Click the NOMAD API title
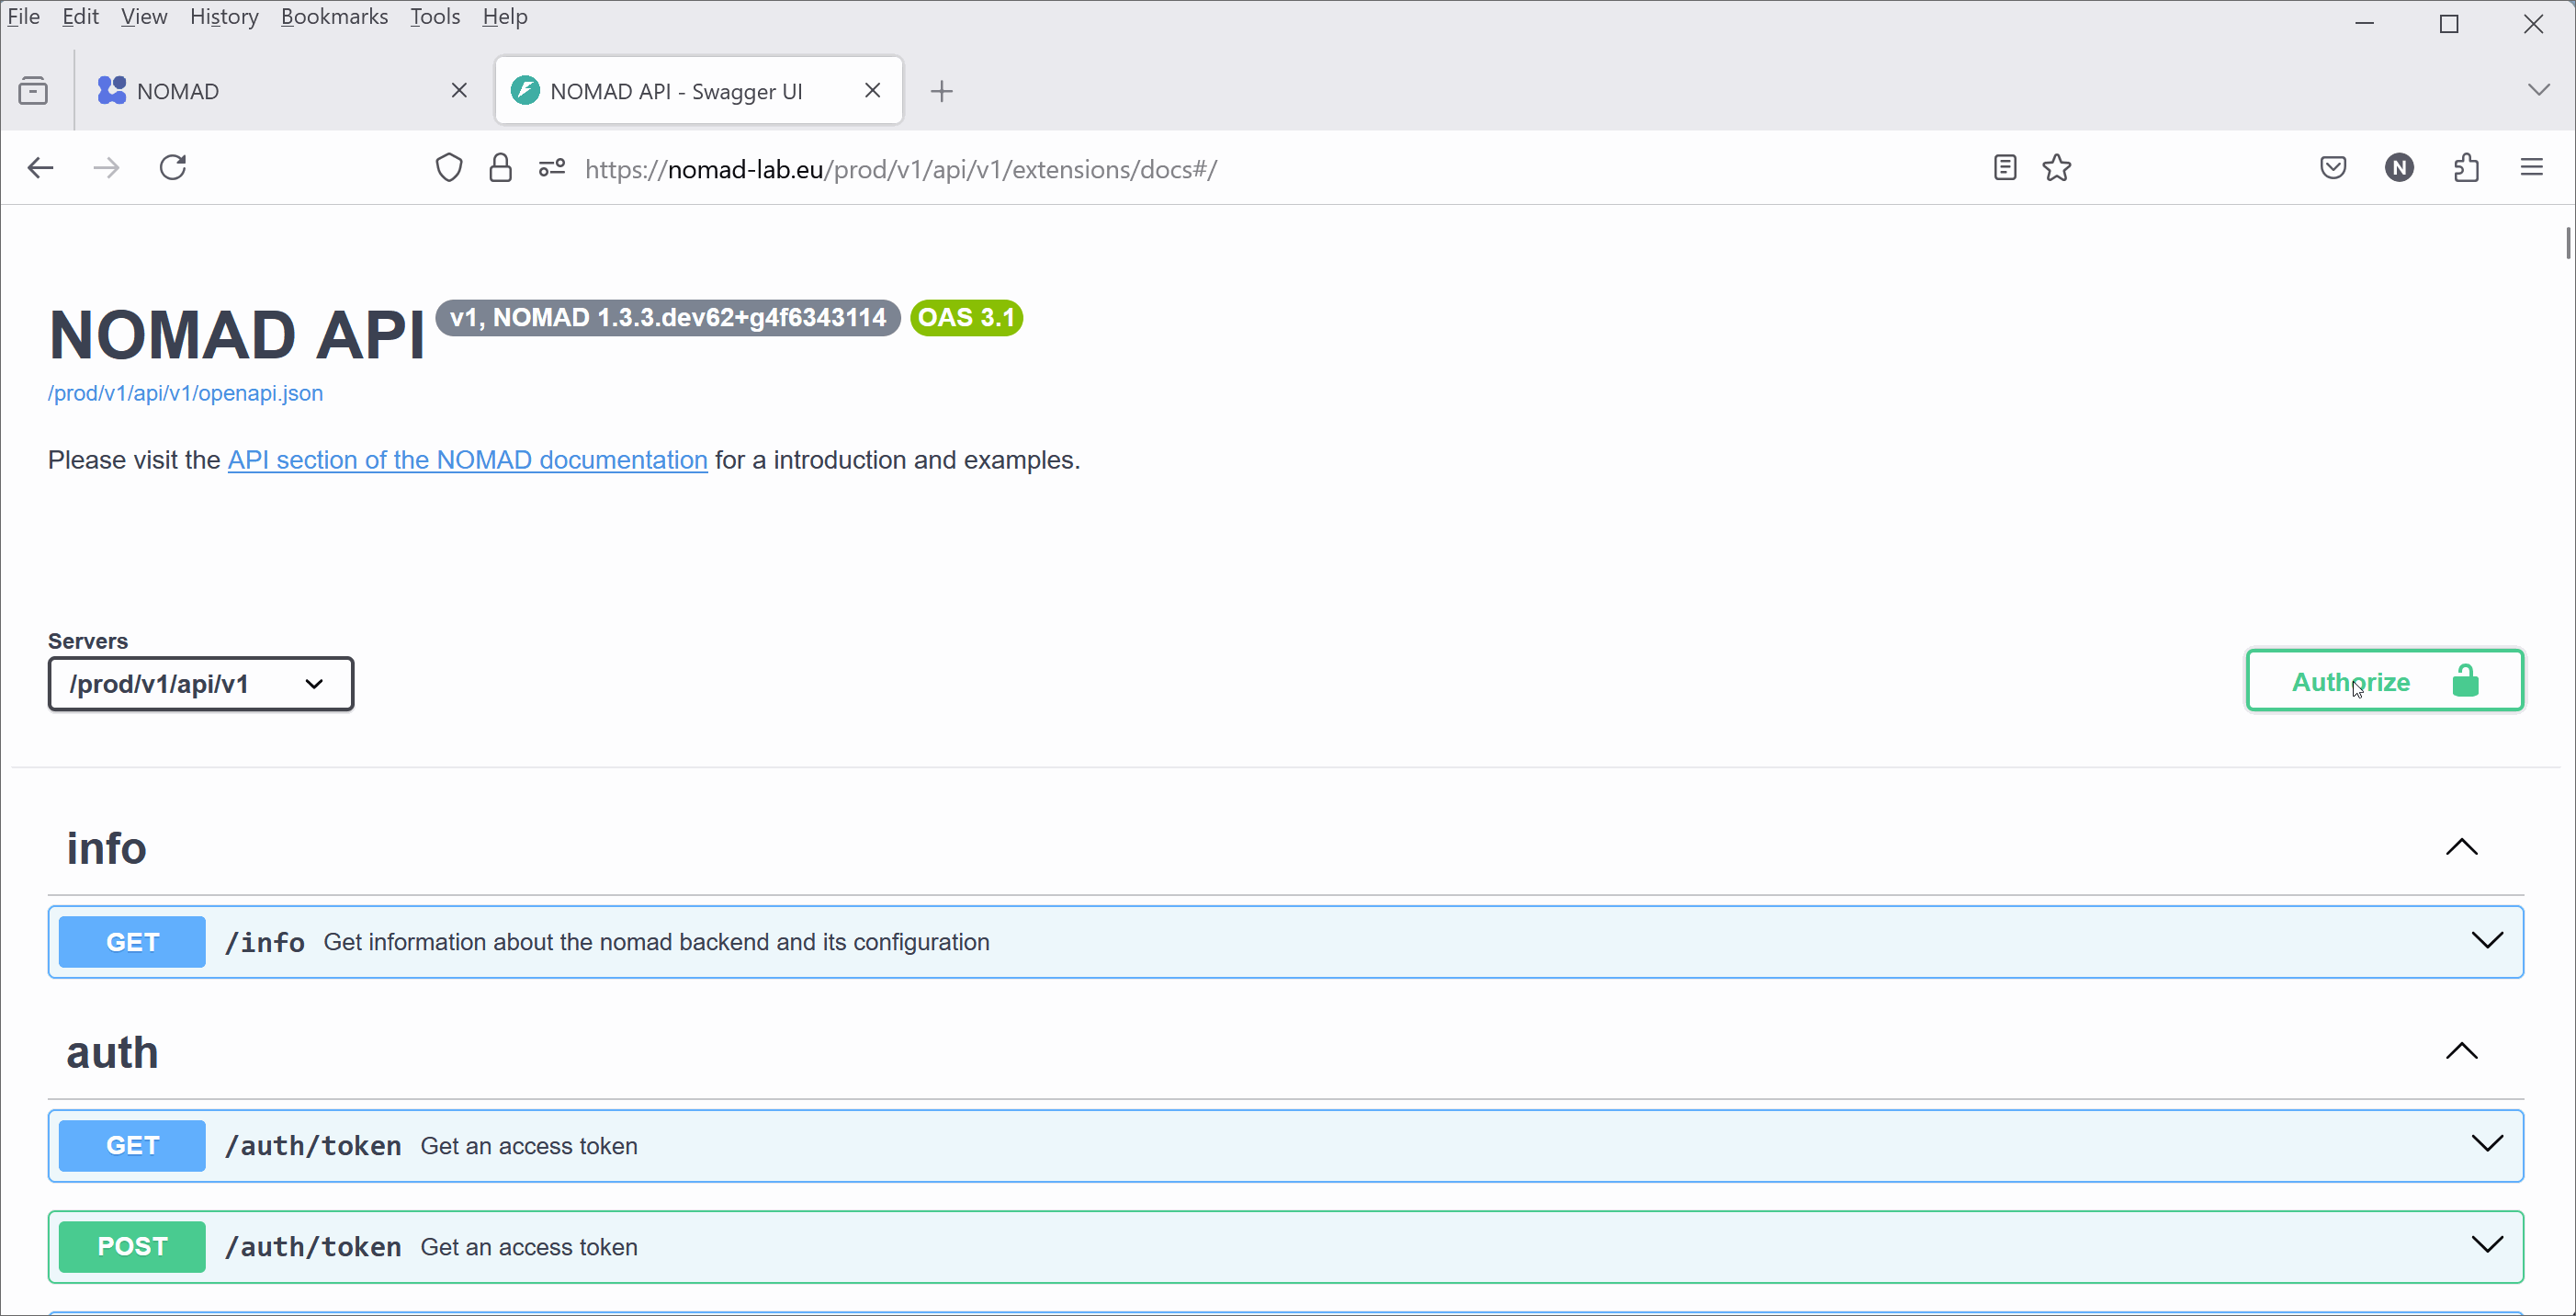Viewport: 2576px width, 1316px height. point(237,334)
